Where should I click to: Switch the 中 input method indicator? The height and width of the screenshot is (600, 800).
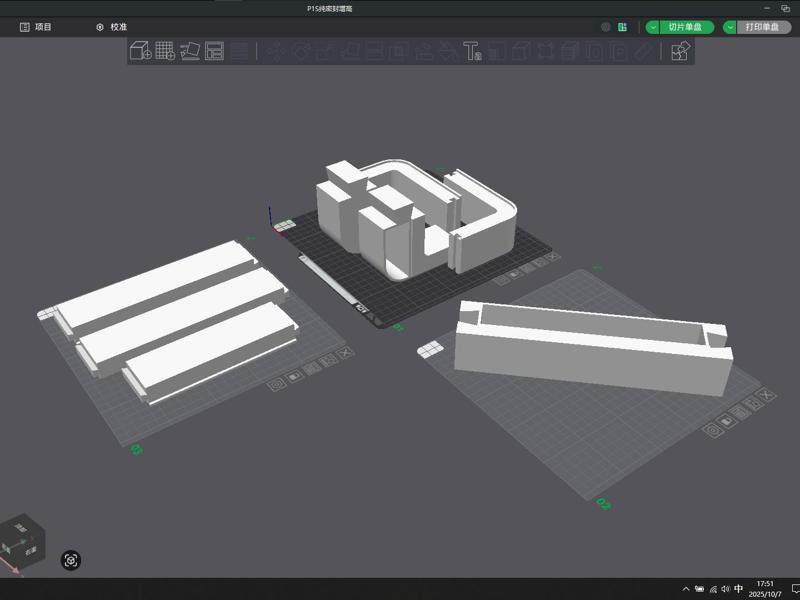738,589
